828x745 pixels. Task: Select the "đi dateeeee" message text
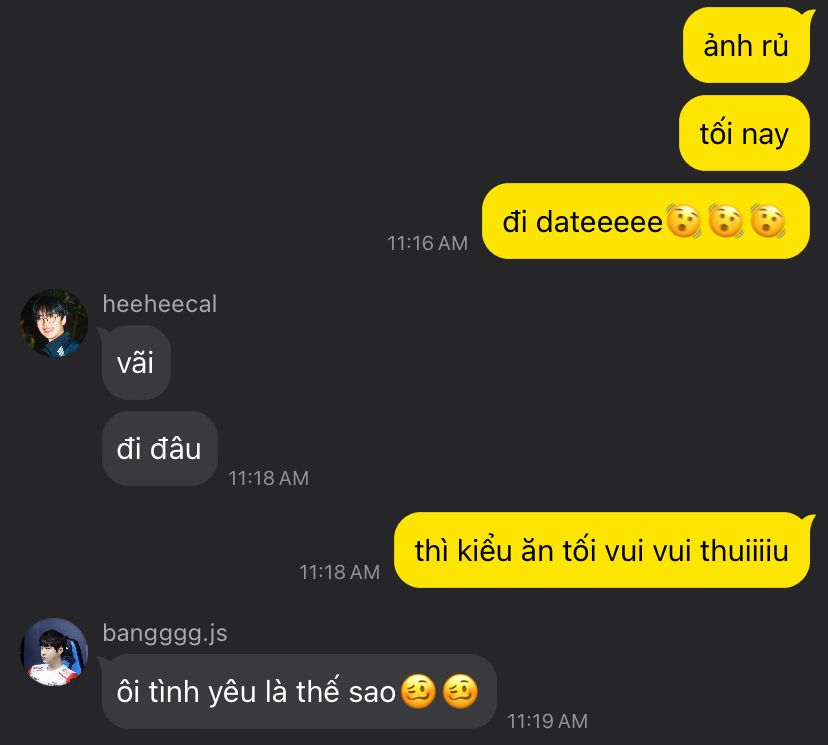pos(582,221)
